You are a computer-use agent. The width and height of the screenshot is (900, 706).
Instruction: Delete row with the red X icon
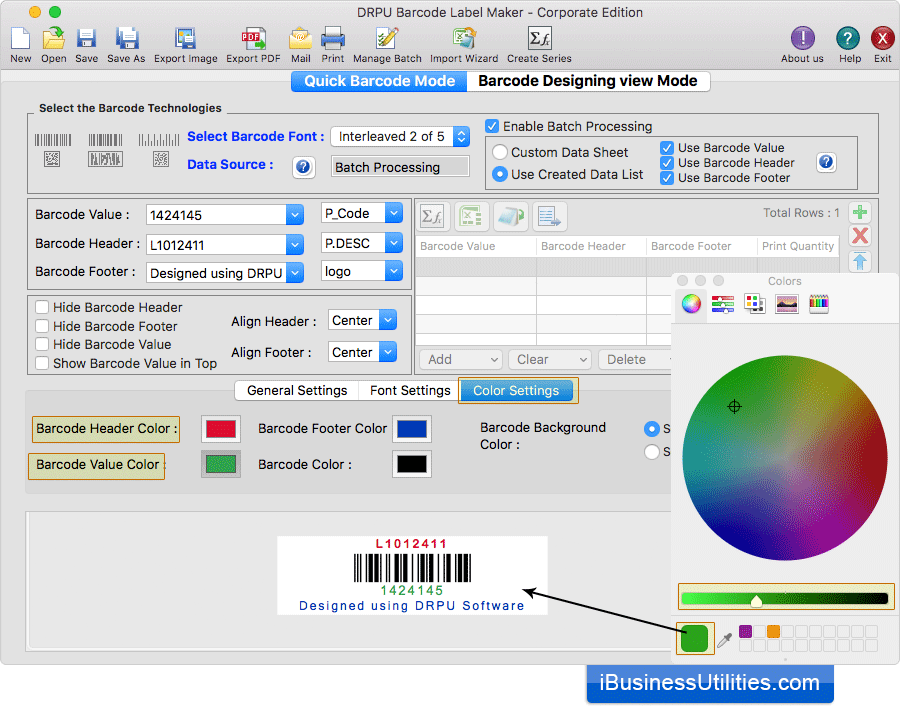(859, 235)
